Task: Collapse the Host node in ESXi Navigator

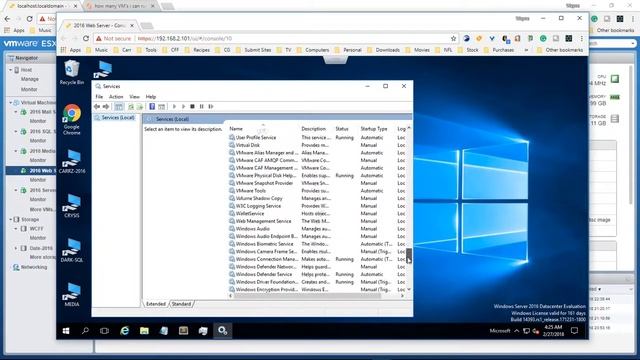Action: (x=11, y=70)
